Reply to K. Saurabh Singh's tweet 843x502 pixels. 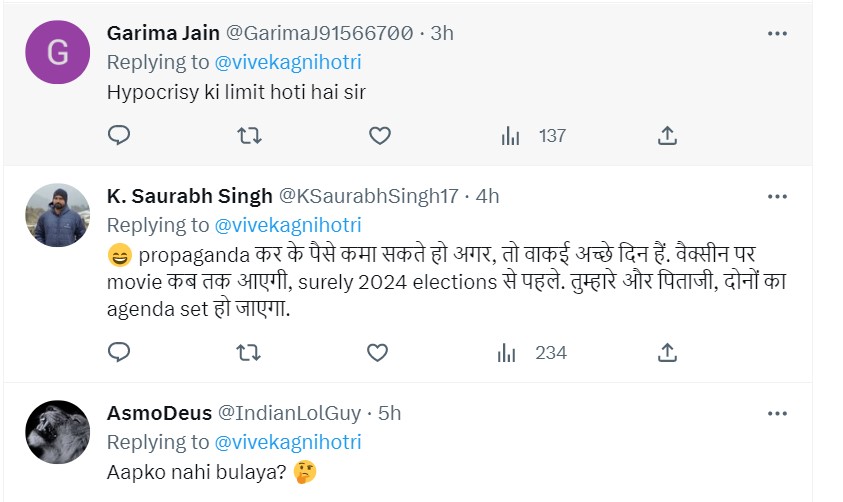pyautogui.click(x=119, y=352)
